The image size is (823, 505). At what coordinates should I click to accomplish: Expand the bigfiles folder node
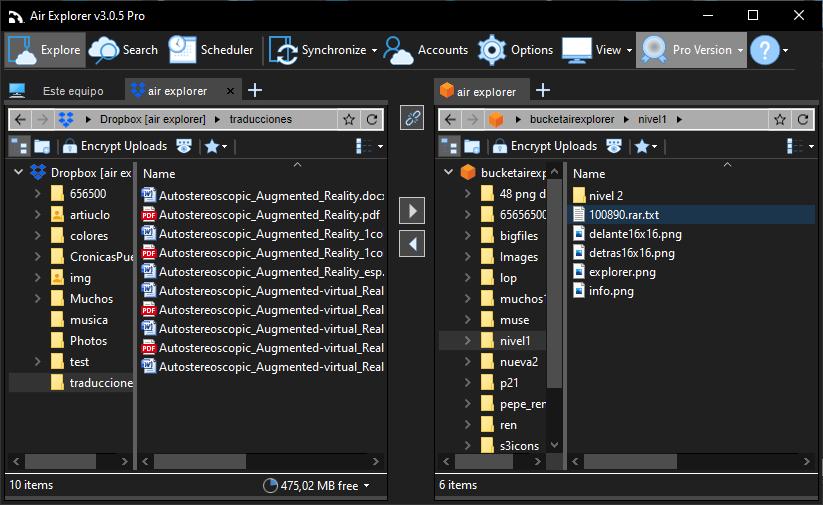[x=468, y=236]
